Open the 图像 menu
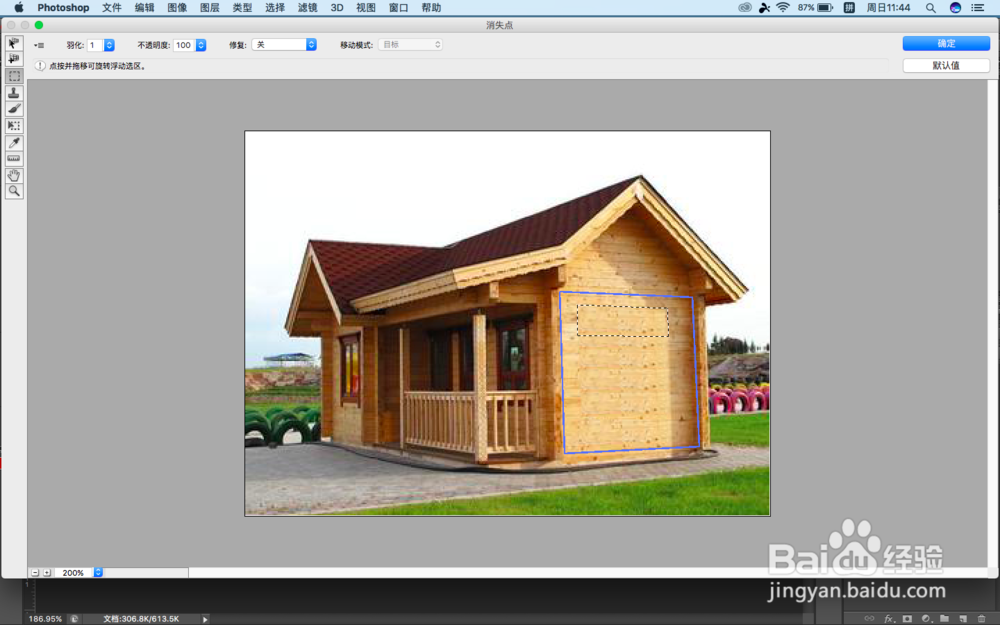The height and width of the screenshot is (625, 1000). (x=177, y=8)
